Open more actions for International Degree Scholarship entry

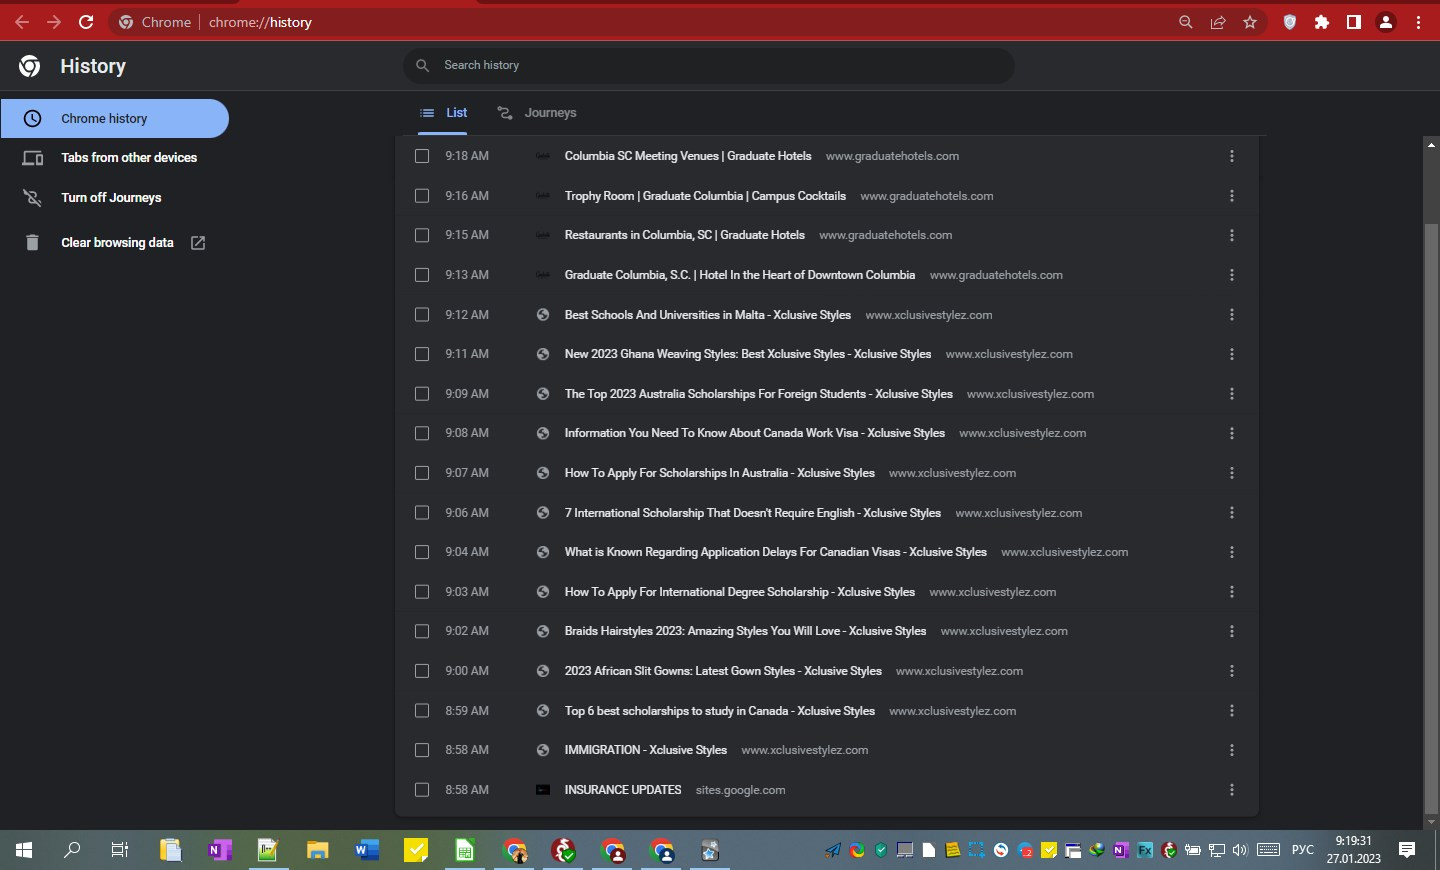[x=1232, y=592]
